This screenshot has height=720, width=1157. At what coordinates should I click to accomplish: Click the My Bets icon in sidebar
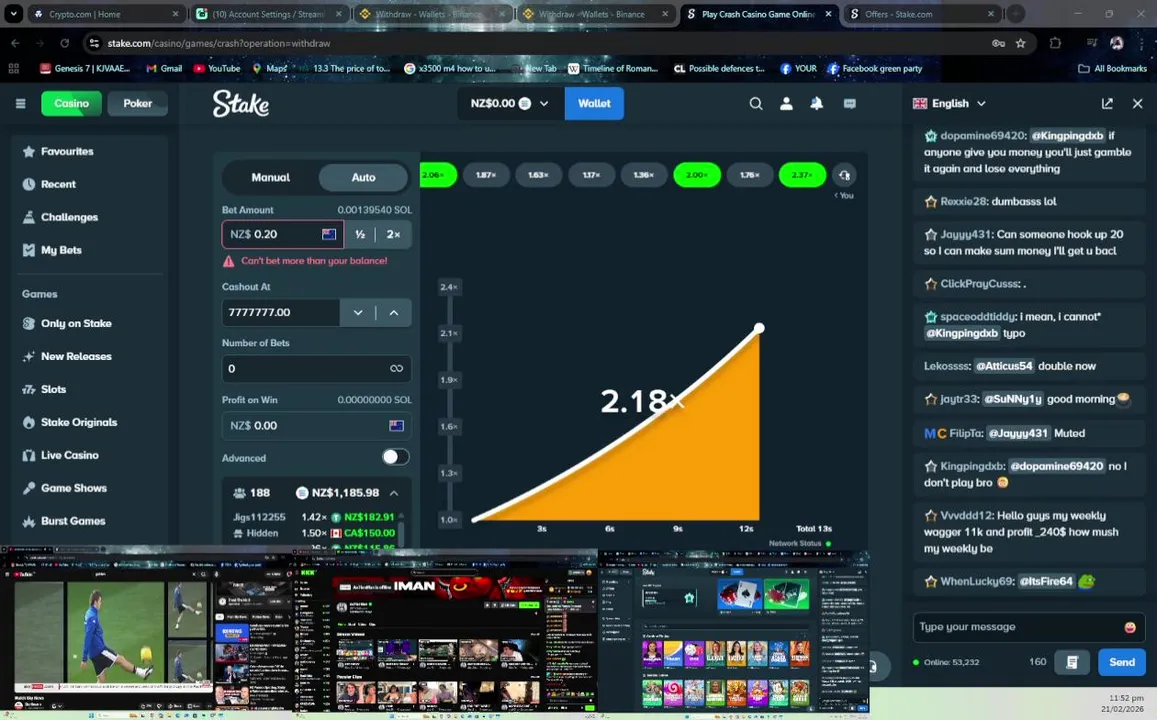tap(29, 250)
